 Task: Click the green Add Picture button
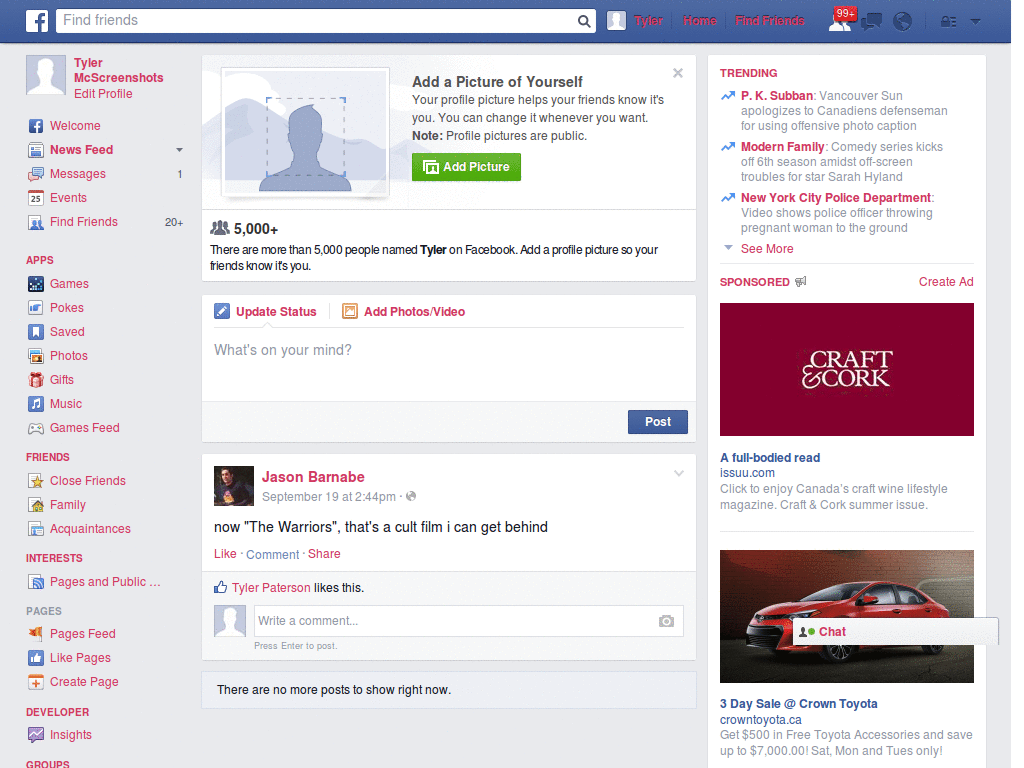466,167
